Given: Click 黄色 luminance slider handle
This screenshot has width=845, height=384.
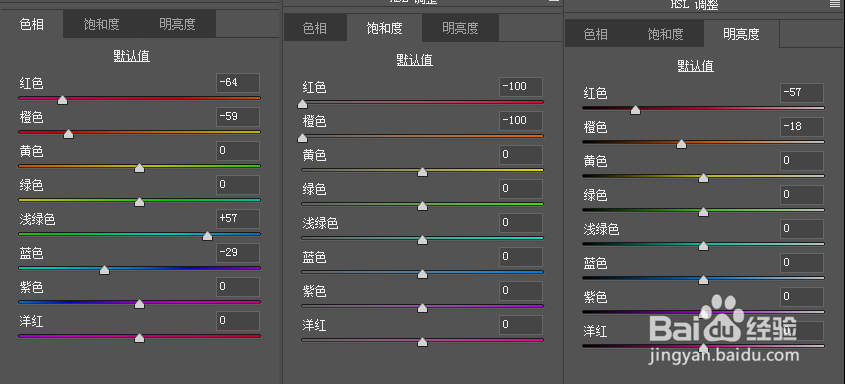Looking at the screenshot, I should coord(703,178).
